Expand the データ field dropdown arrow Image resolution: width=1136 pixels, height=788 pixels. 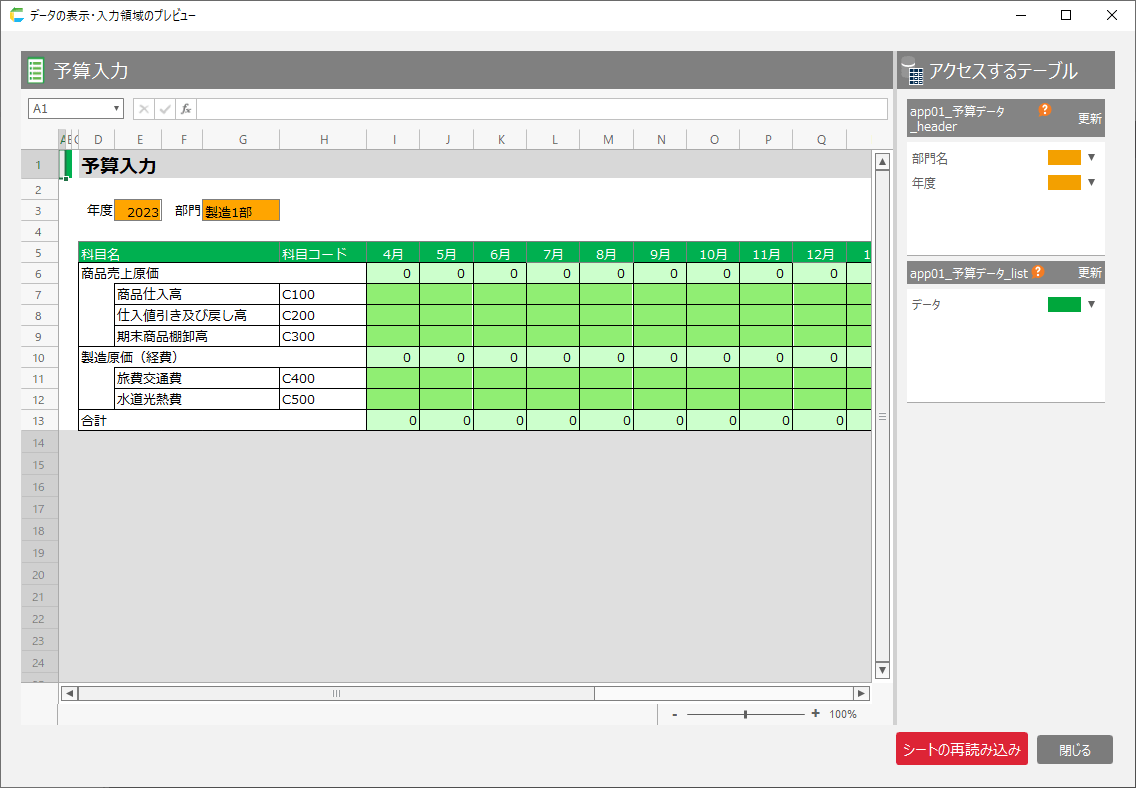pos(1092,304)
